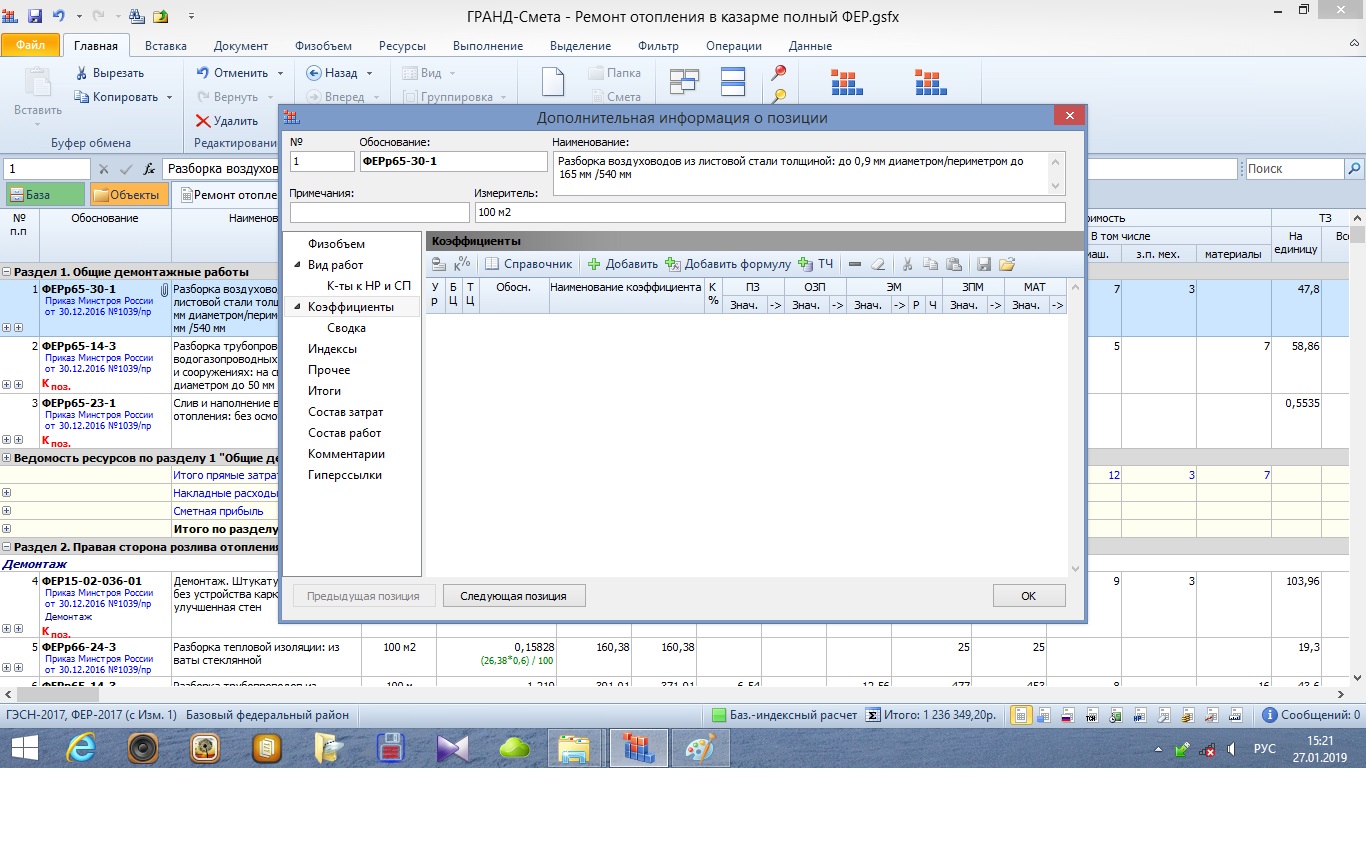Switch to the Физобъем ribbon tab

pyautogui.click(x=323, y=46)
